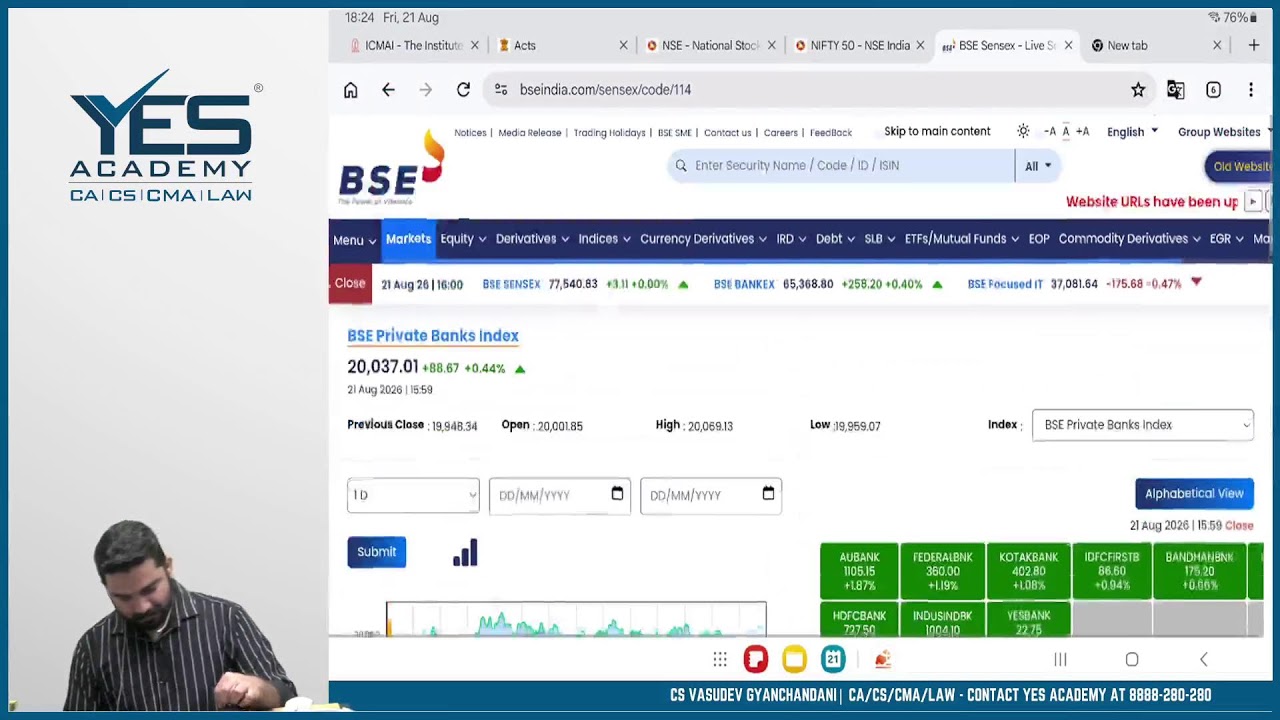Viewport: 1280px width, 720px height.
Task: Open a new browser tab
Action: (1253, 45)
